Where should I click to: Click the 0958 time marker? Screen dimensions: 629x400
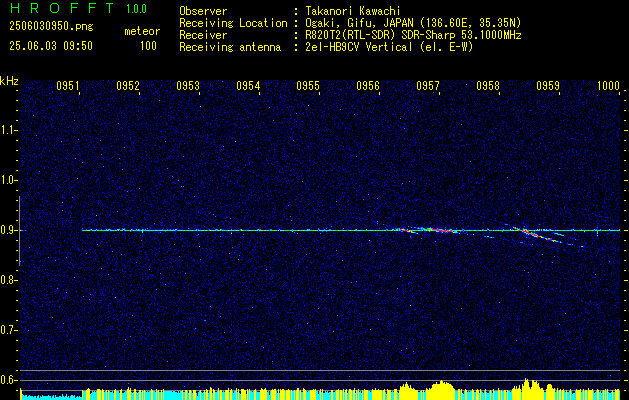point(488,86)
